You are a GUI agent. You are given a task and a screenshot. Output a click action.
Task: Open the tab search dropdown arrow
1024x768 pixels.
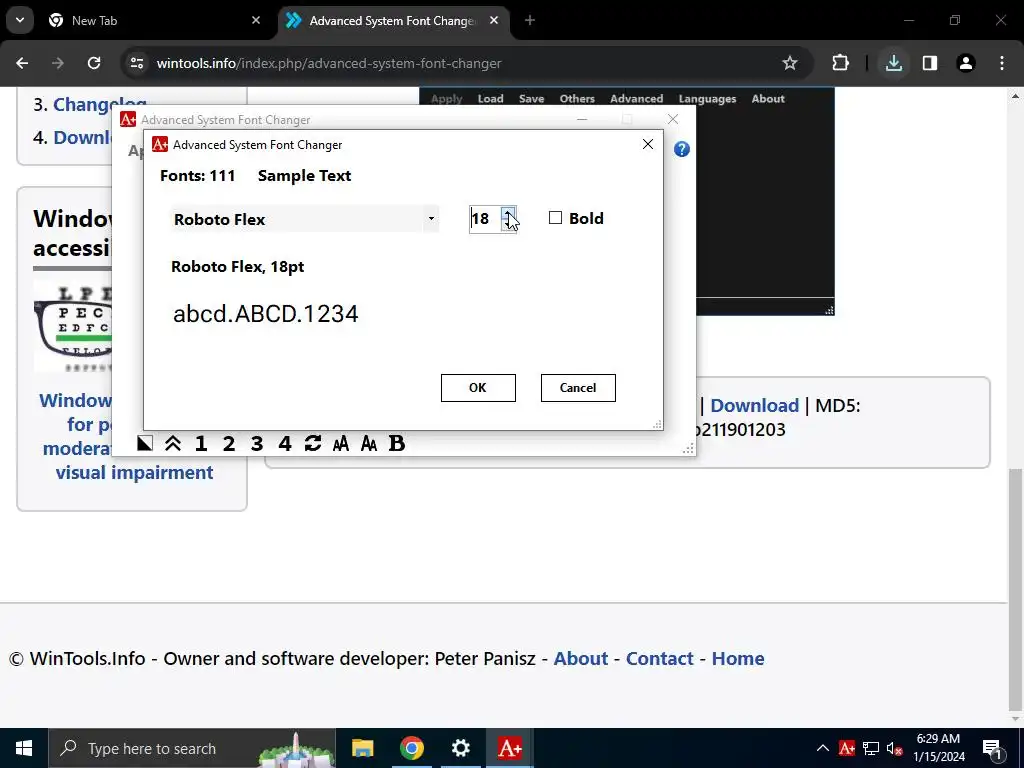(x=20, y=20)
